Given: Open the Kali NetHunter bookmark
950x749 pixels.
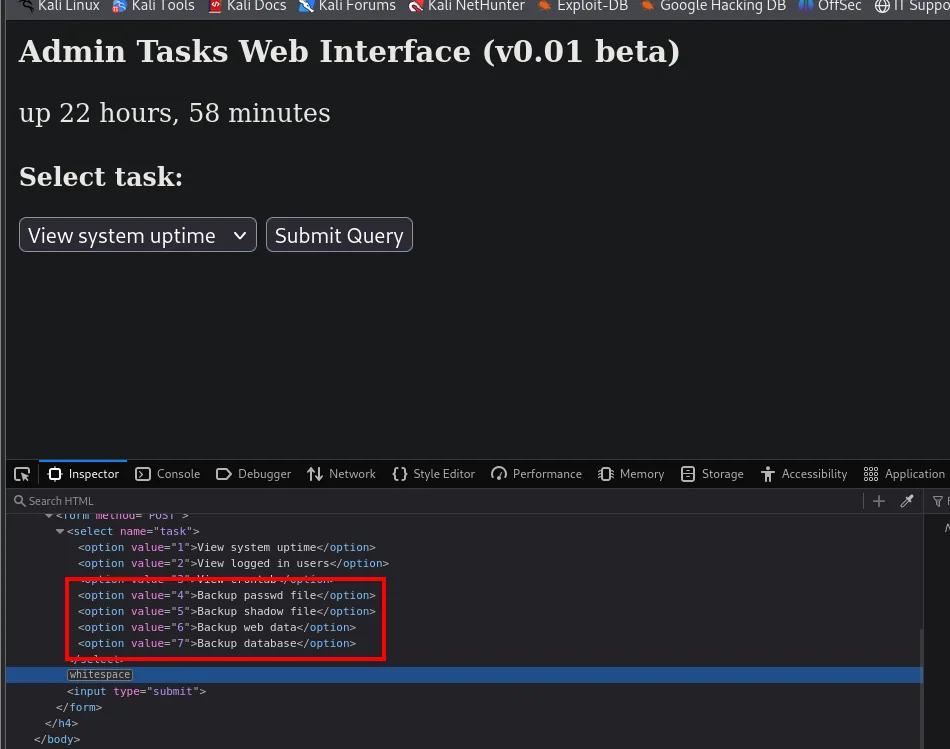Looking at the screenshot, I should tap(467, 6).
